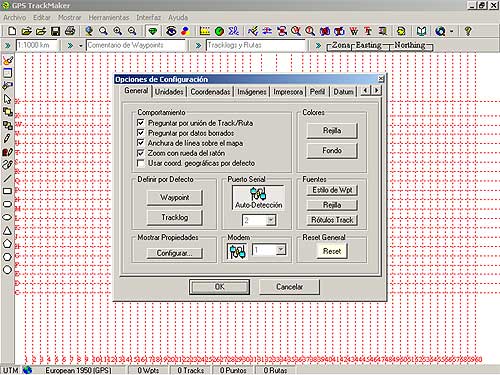Select the pencil drawing tool
500x375 pixels.
(x=7, y=138)
